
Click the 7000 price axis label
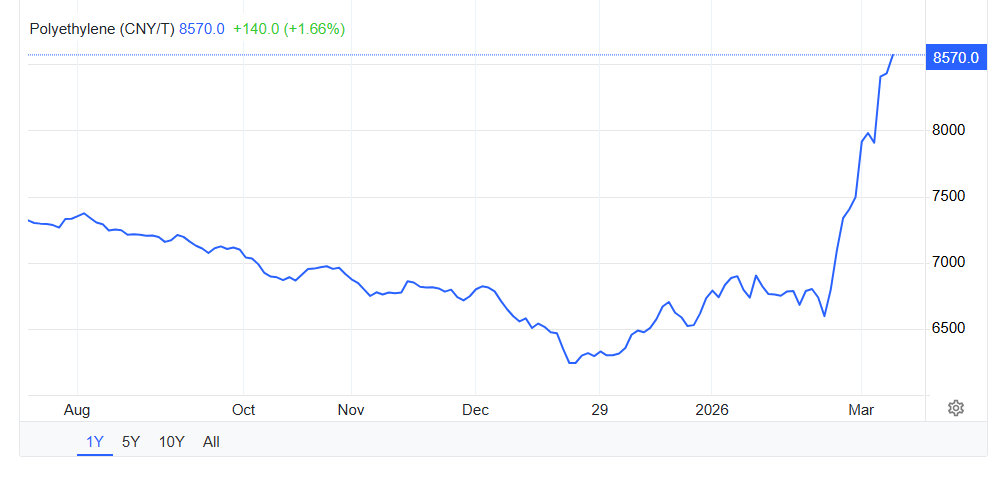click(x=948, y=263)
